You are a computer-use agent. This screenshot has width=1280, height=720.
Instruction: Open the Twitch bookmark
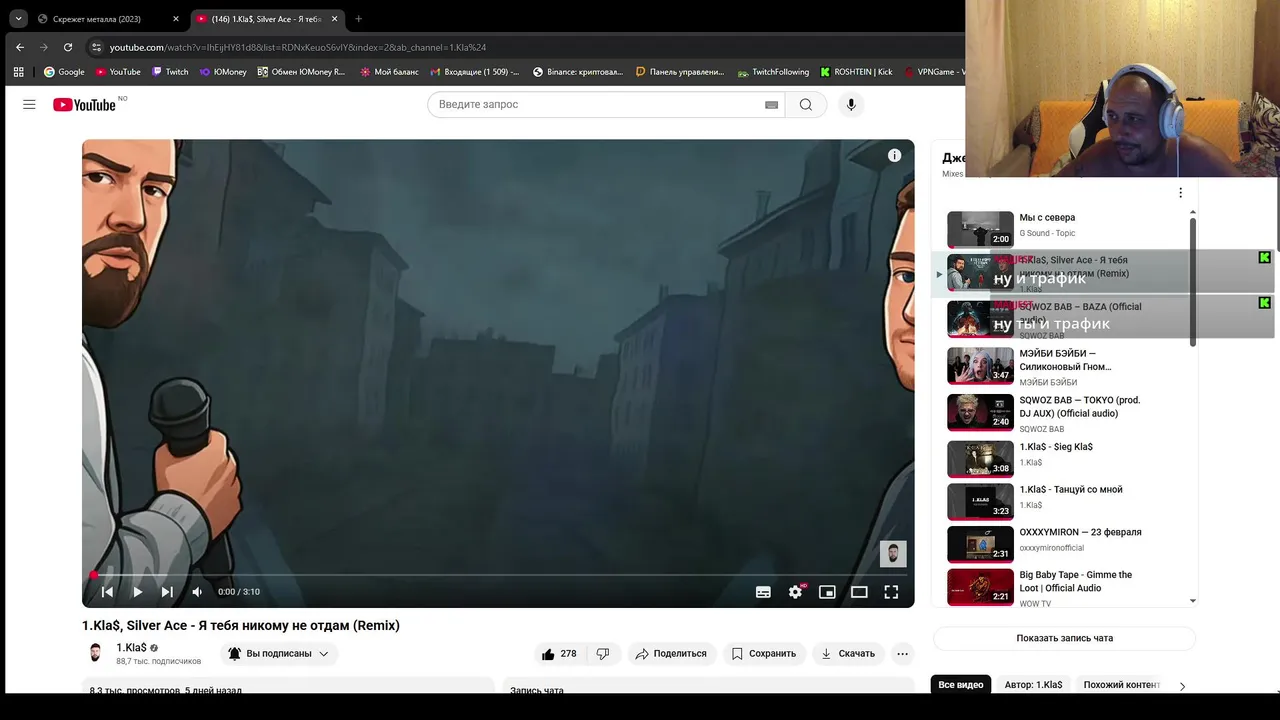tap(170, 72)
